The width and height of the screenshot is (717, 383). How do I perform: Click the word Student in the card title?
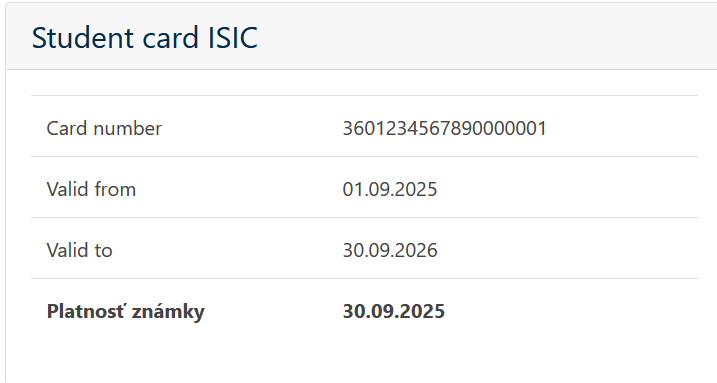tap(83, 37)
